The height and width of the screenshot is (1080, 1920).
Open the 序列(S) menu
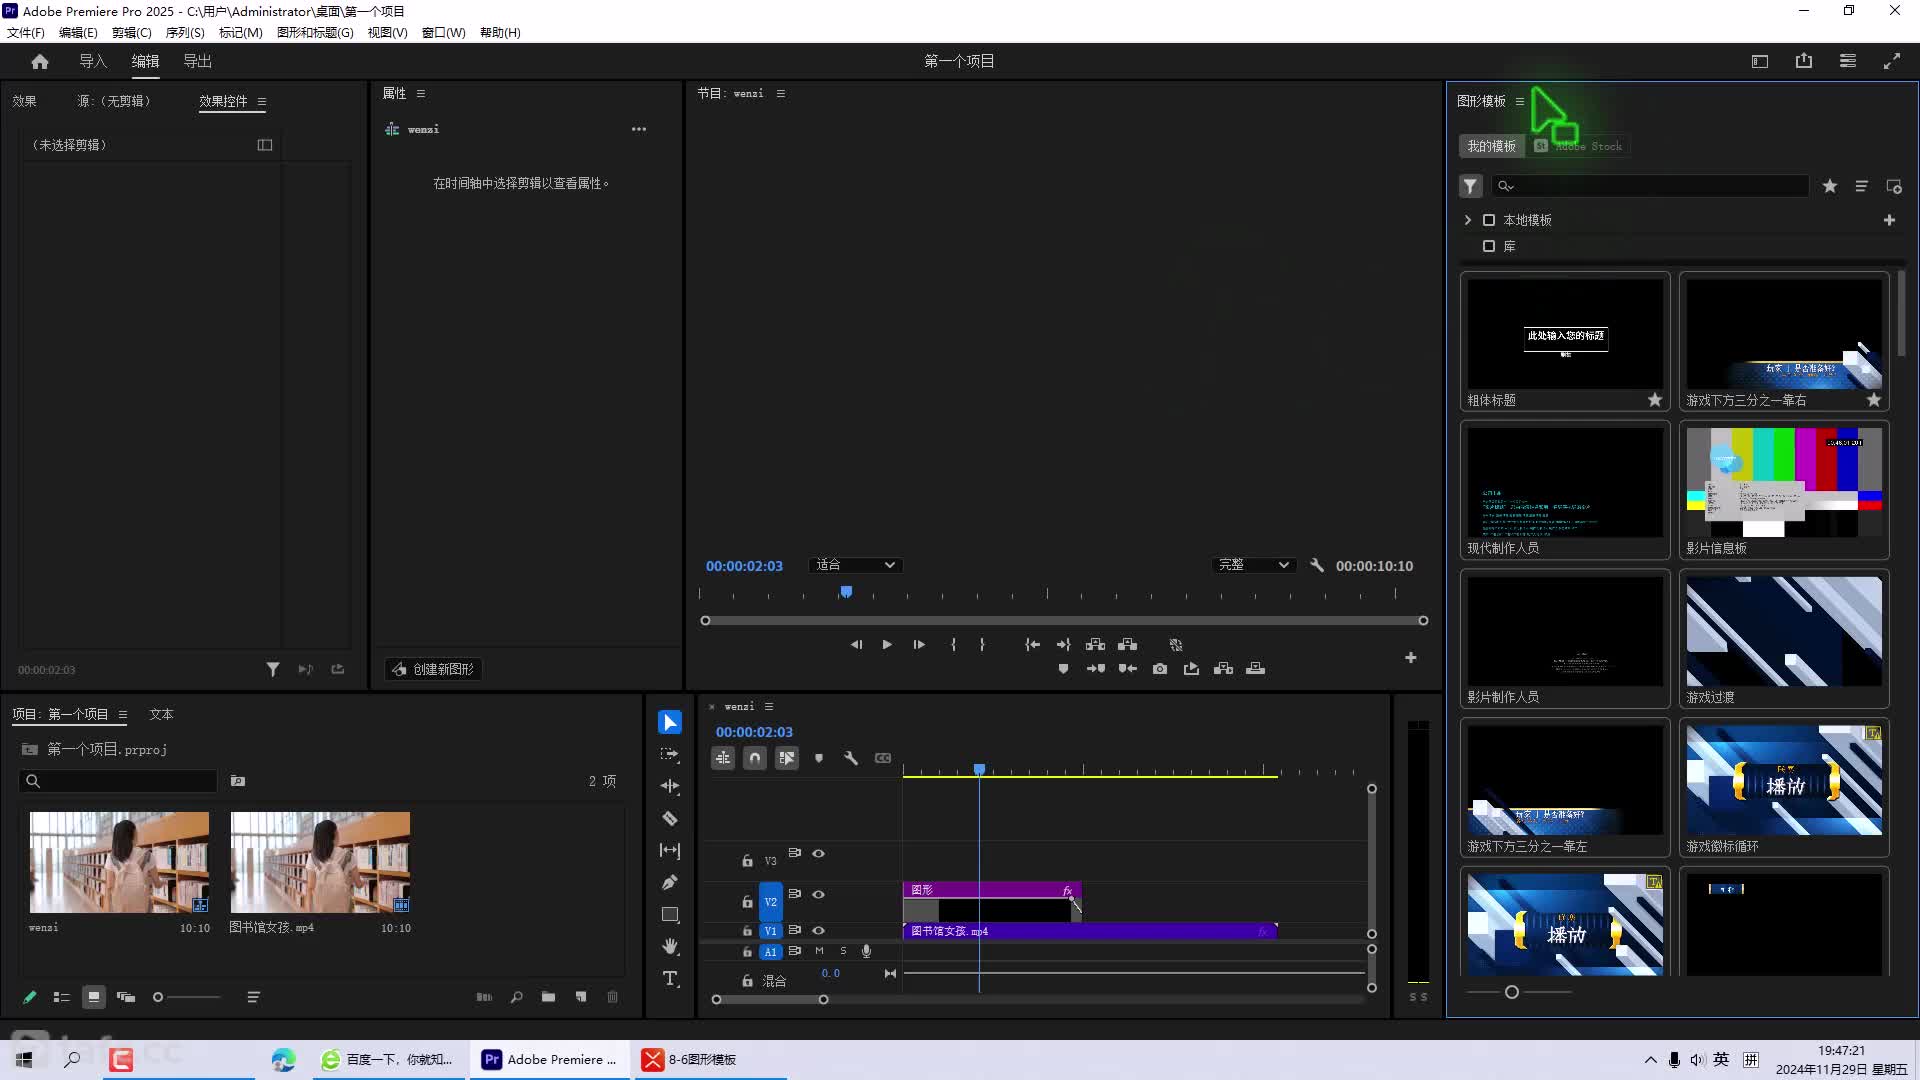(185, 32)
